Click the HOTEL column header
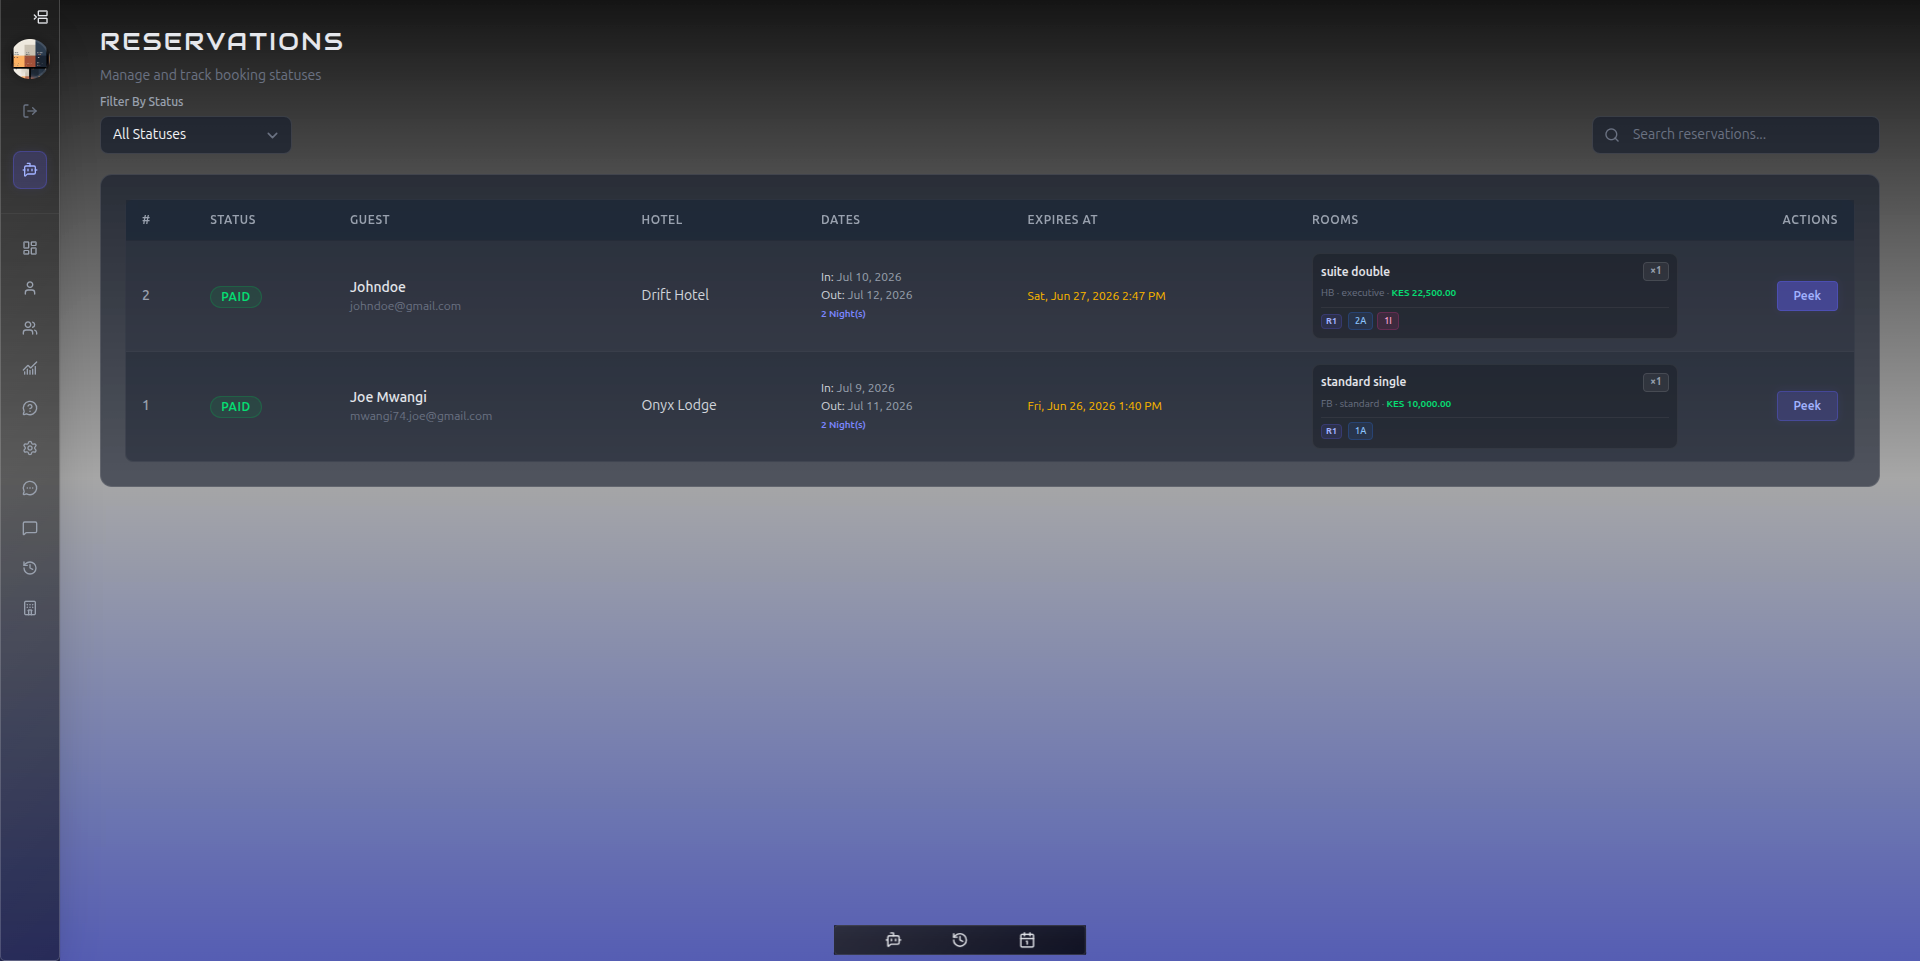 coord(662,220)
